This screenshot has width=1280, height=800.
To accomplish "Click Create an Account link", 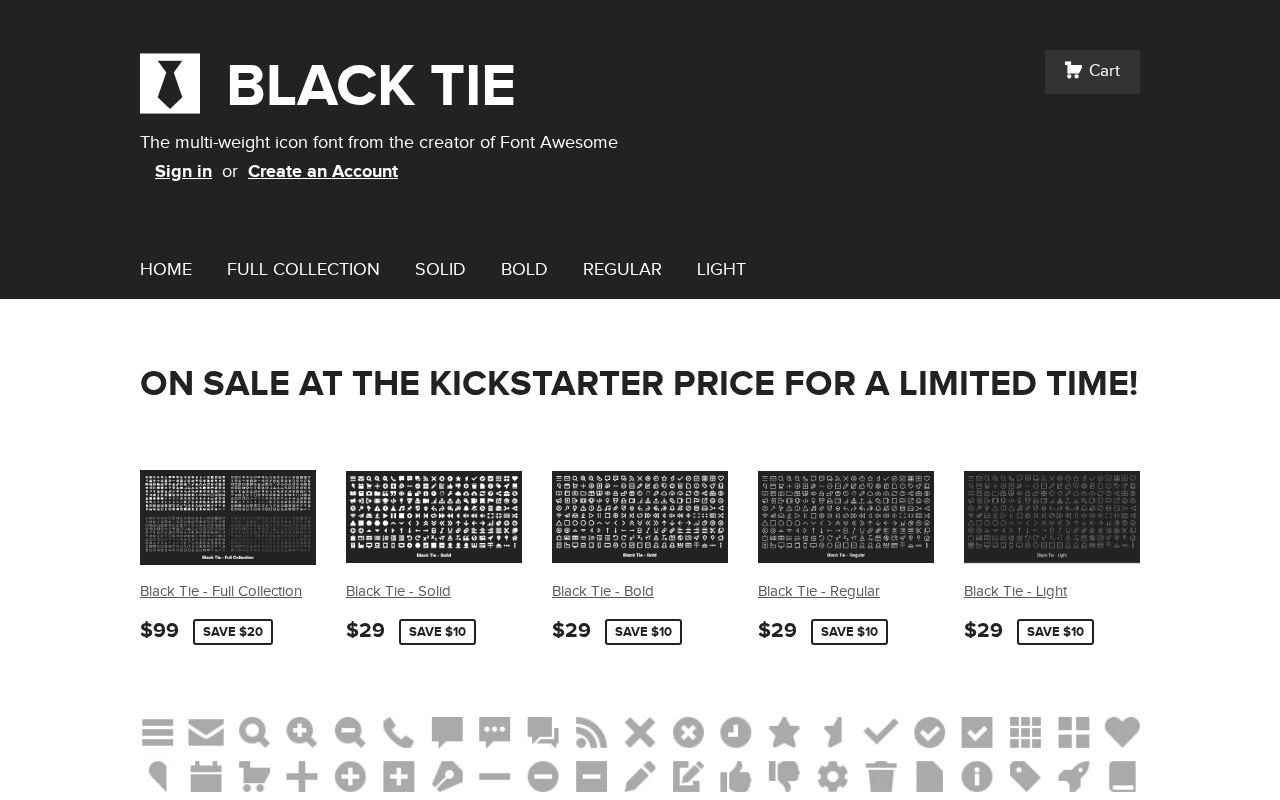I will click(x=323, y=171).
